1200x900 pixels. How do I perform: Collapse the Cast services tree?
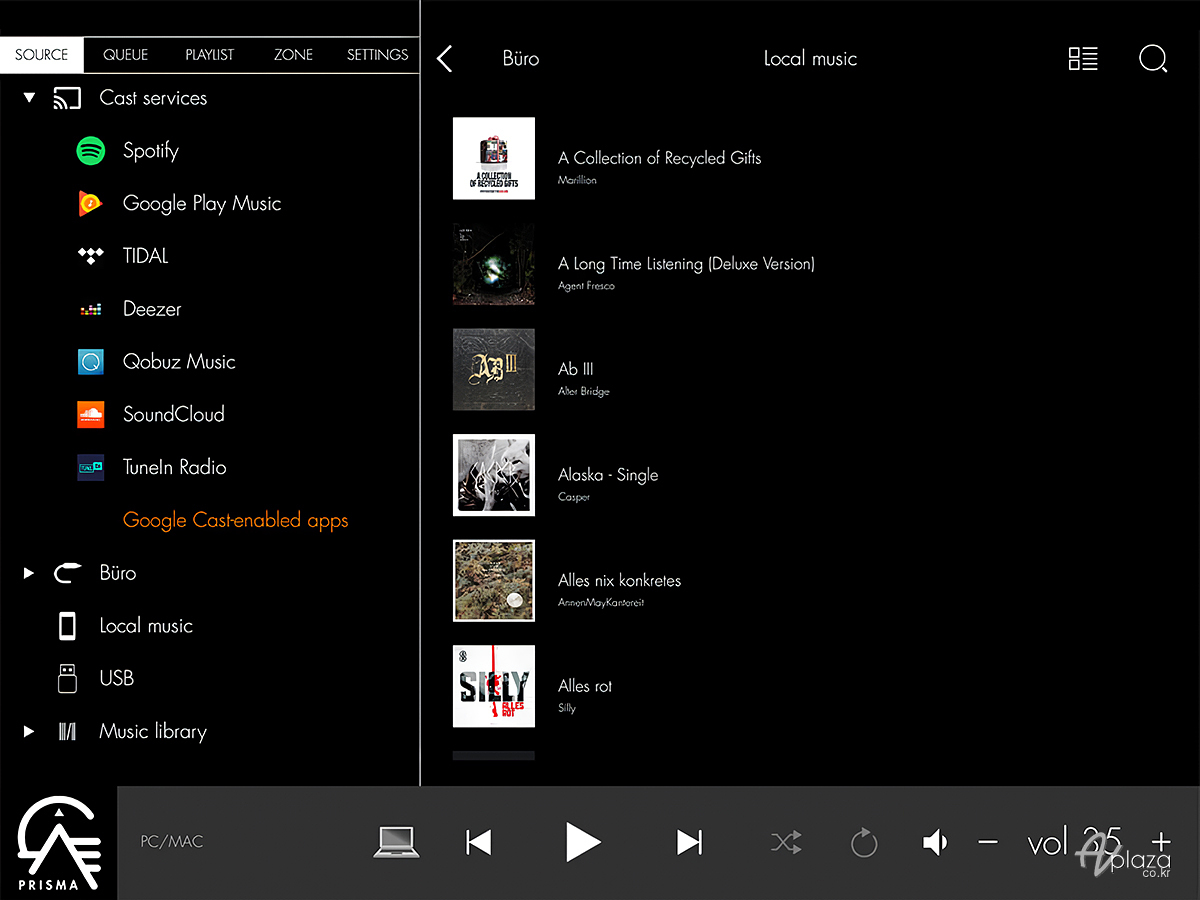(x=29, y=98)
